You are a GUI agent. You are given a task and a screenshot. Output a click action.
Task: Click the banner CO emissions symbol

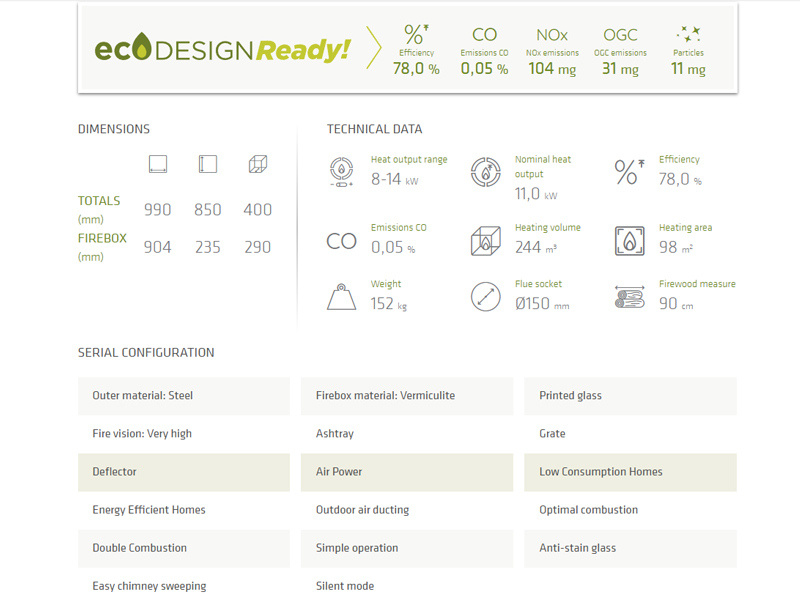pos(484,35)
